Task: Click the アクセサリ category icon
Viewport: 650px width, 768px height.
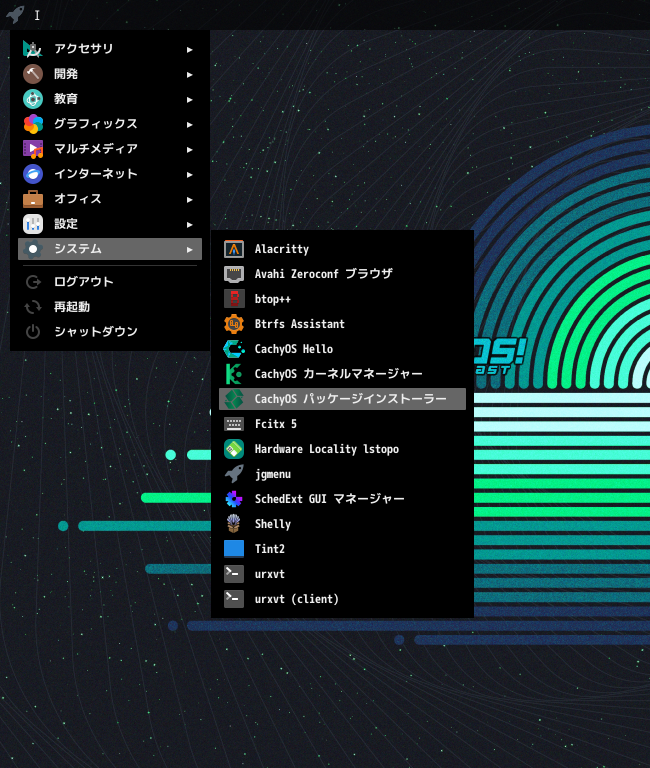Action: [x=33, y=49]
